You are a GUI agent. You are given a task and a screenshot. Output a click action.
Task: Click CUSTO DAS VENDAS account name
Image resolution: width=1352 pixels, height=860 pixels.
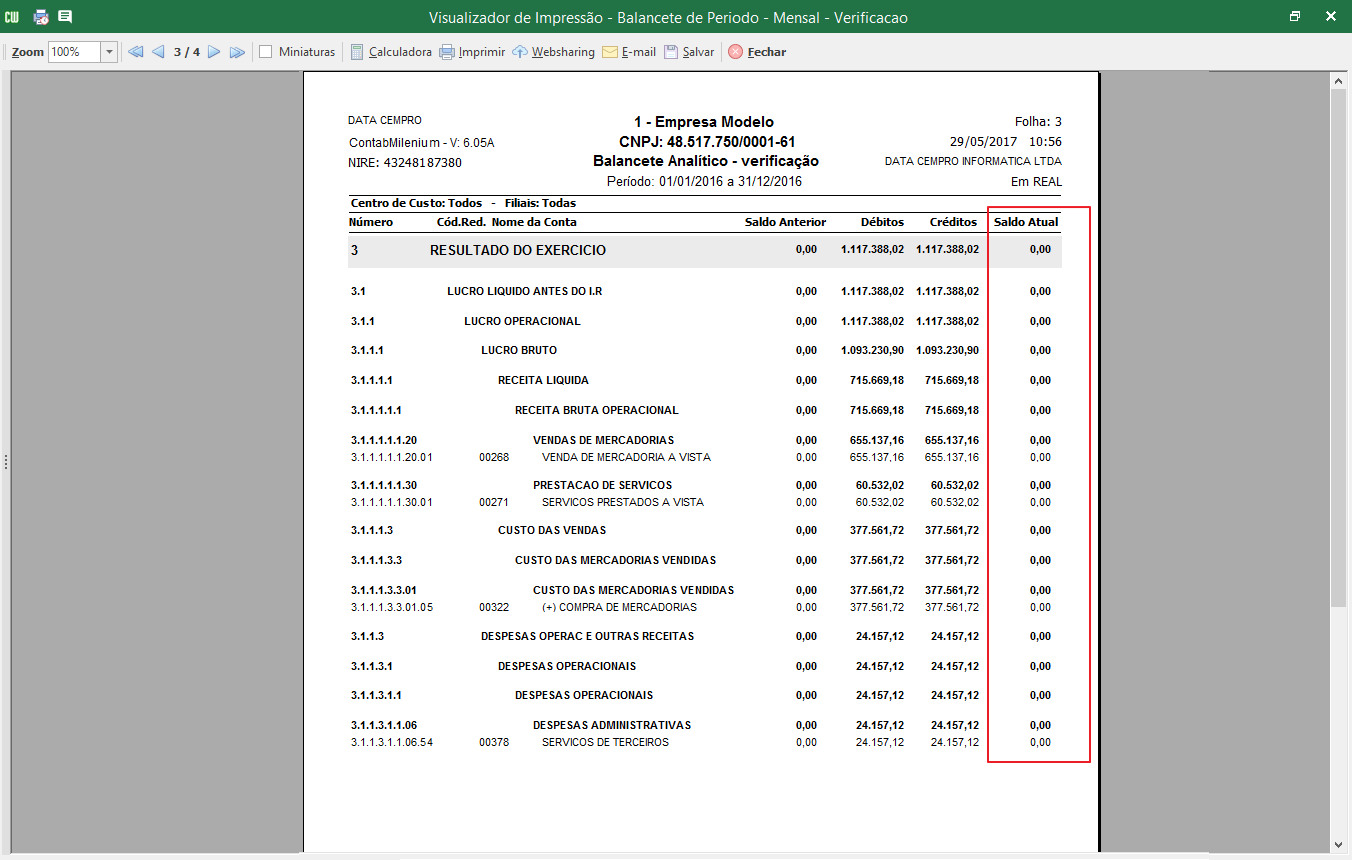552,530
